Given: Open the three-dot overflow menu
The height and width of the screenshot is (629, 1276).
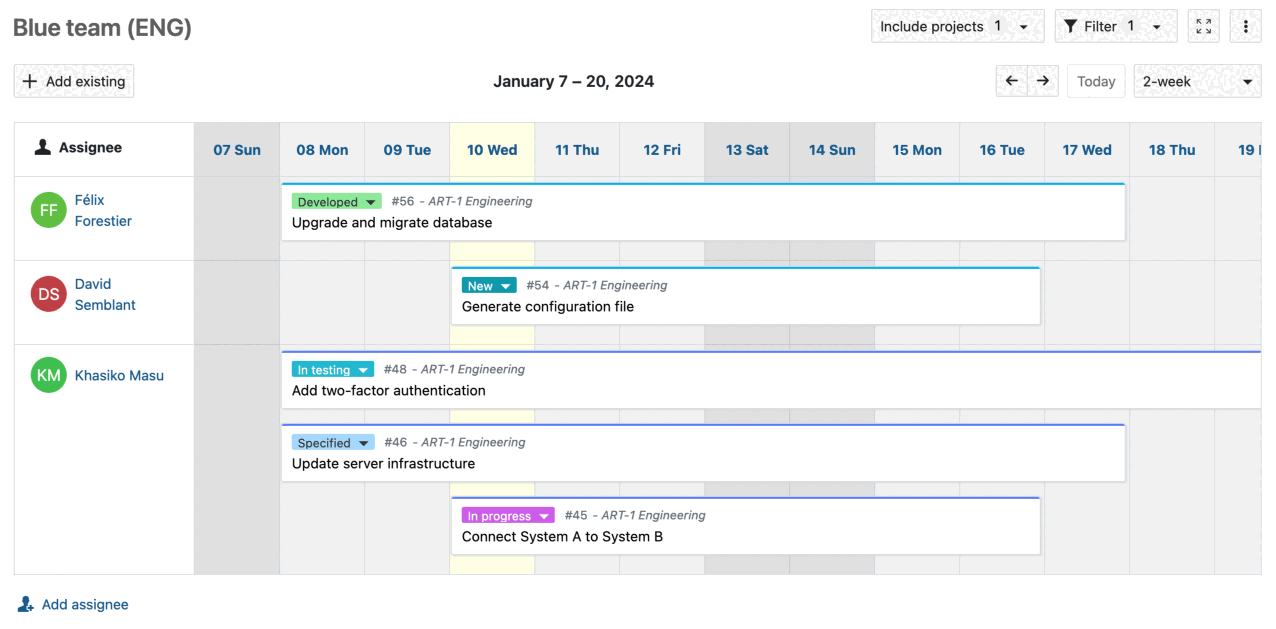Looking at the screenshot, I should pos(1245,26).
